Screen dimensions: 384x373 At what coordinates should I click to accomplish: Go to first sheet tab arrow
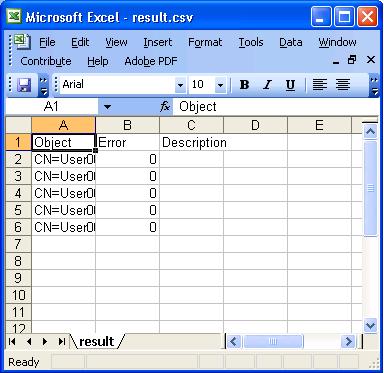pos(12,341)
